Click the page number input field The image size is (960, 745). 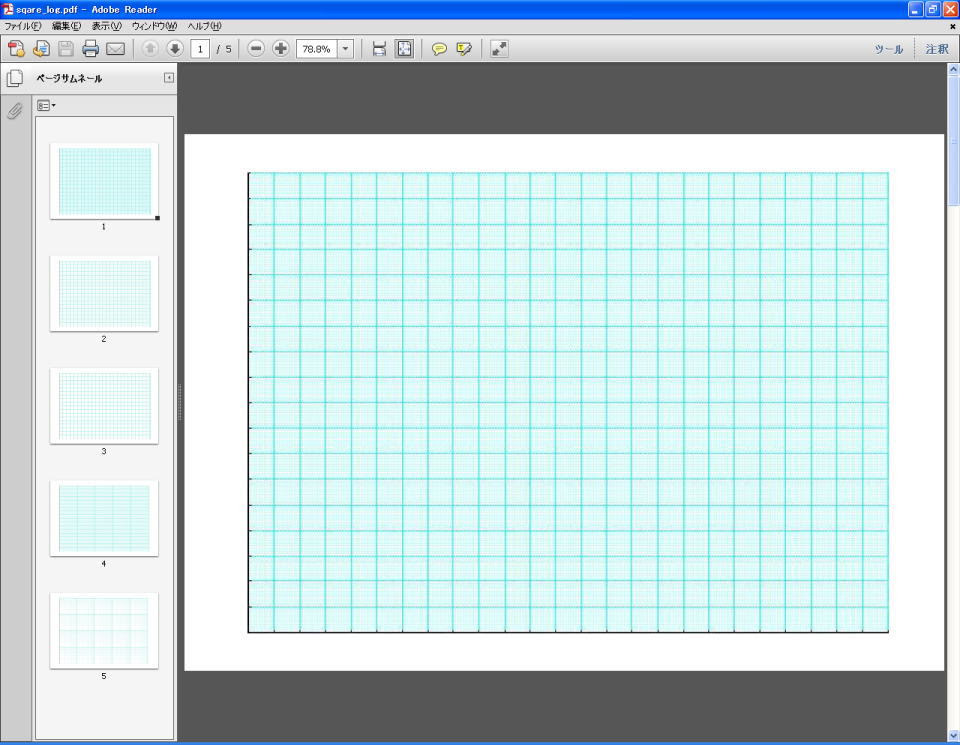[200, 49]
